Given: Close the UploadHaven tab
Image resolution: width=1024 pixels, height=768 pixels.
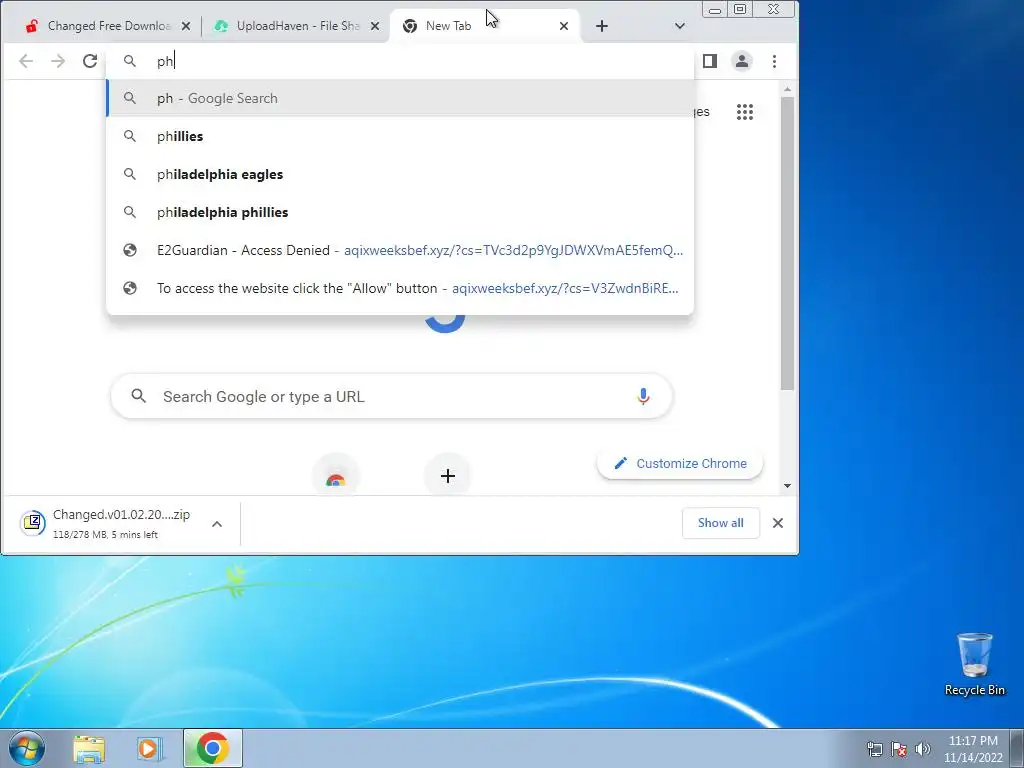Looking at the screenshot, I should (x=375, y=26).
